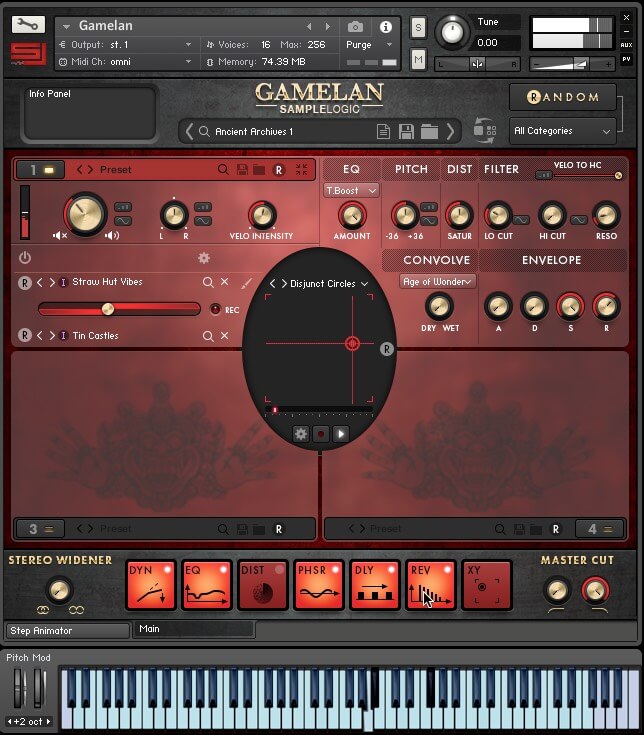Open the PHSR phaser effect module
Viewport: 644px width, 735px height.
[x=319, y=585]
